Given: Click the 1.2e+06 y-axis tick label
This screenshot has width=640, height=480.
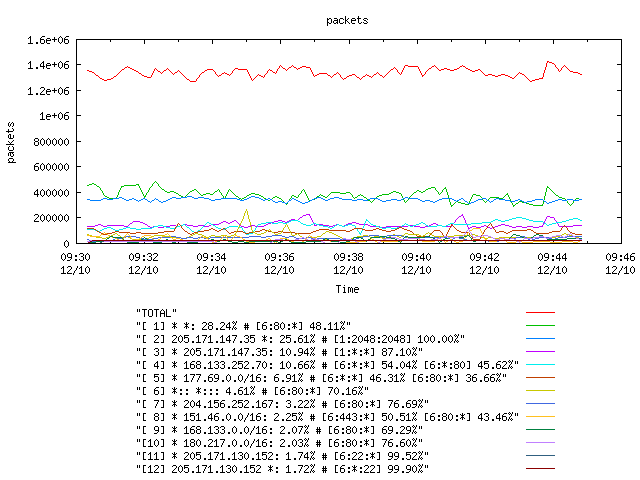Looking at the screenshot, I should [x=48, y=91].
